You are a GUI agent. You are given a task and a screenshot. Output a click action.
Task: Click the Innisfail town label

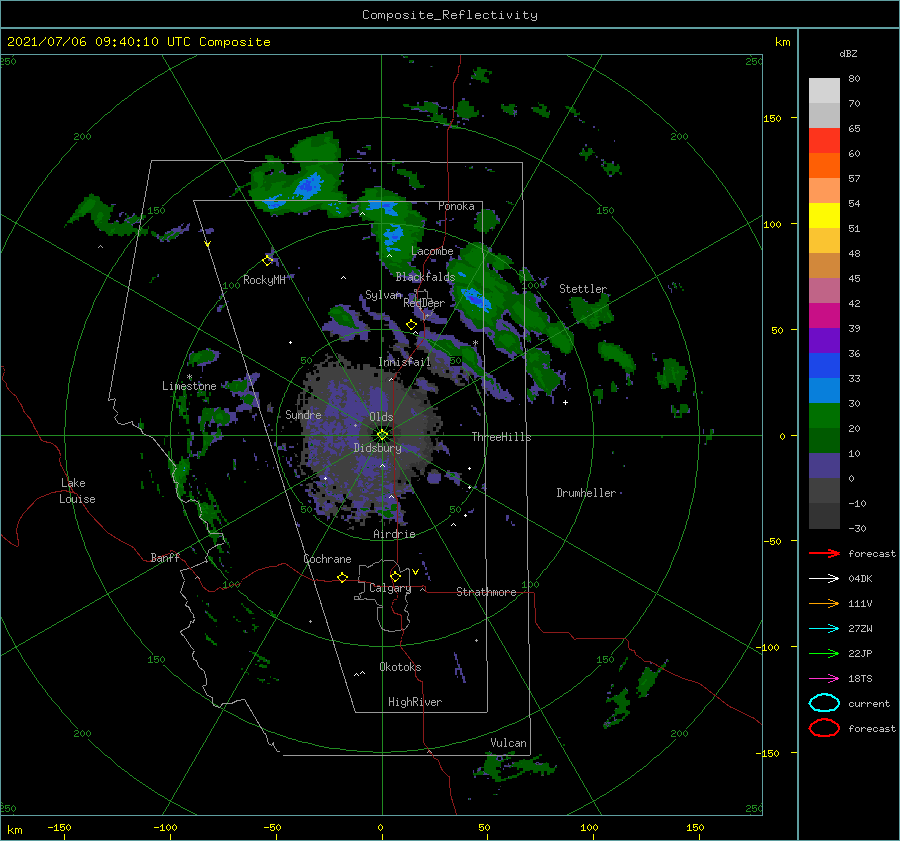click(x=404, y=362)
